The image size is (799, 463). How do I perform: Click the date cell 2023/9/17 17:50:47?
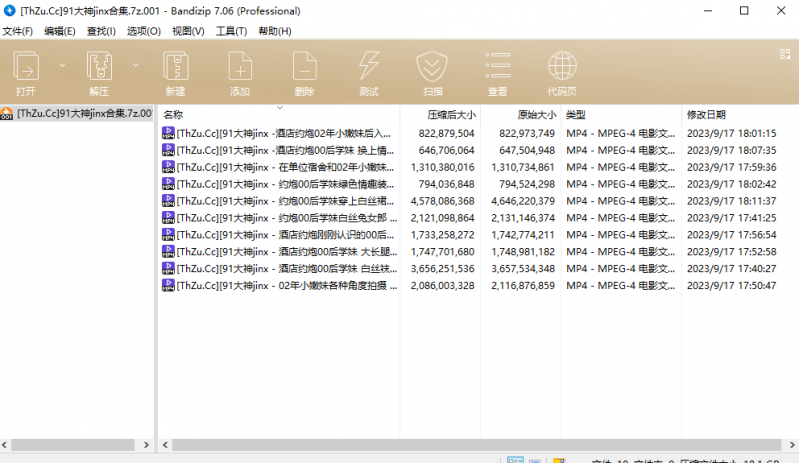click(731, 286)
